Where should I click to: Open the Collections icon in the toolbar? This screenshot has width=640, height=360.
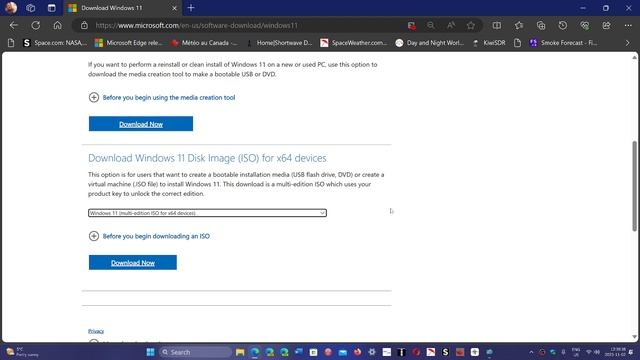click(x=541, y=25)
